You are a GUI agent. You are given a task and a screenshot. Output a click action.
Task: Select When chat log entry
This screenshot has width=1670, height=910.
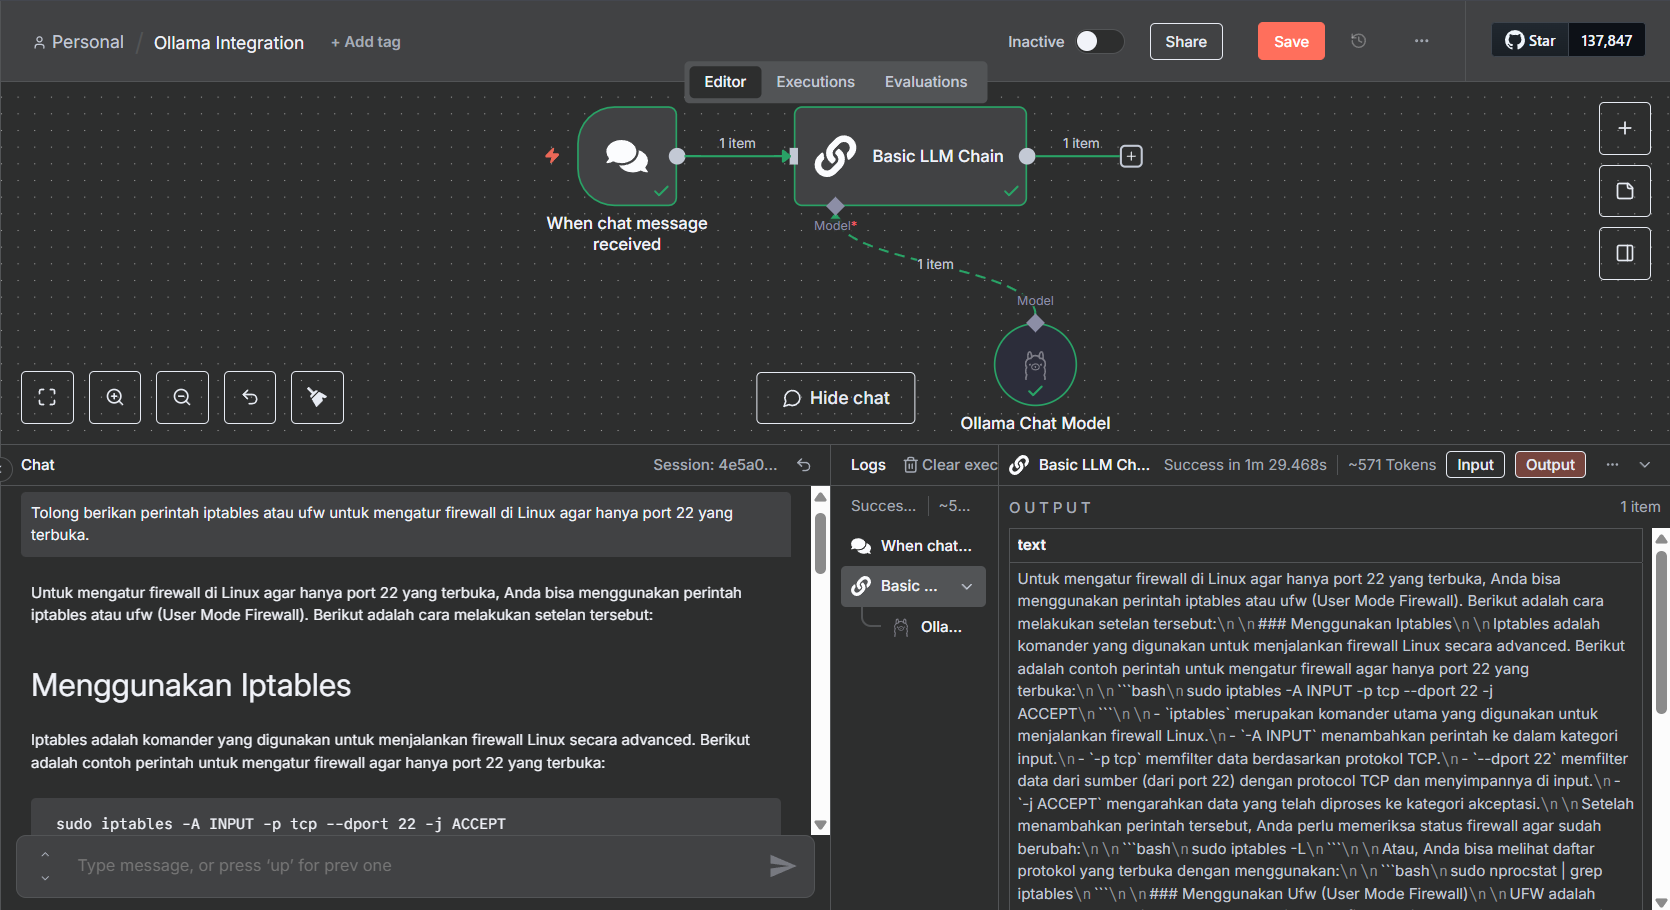pyautogui.click(x=913, y=546)
